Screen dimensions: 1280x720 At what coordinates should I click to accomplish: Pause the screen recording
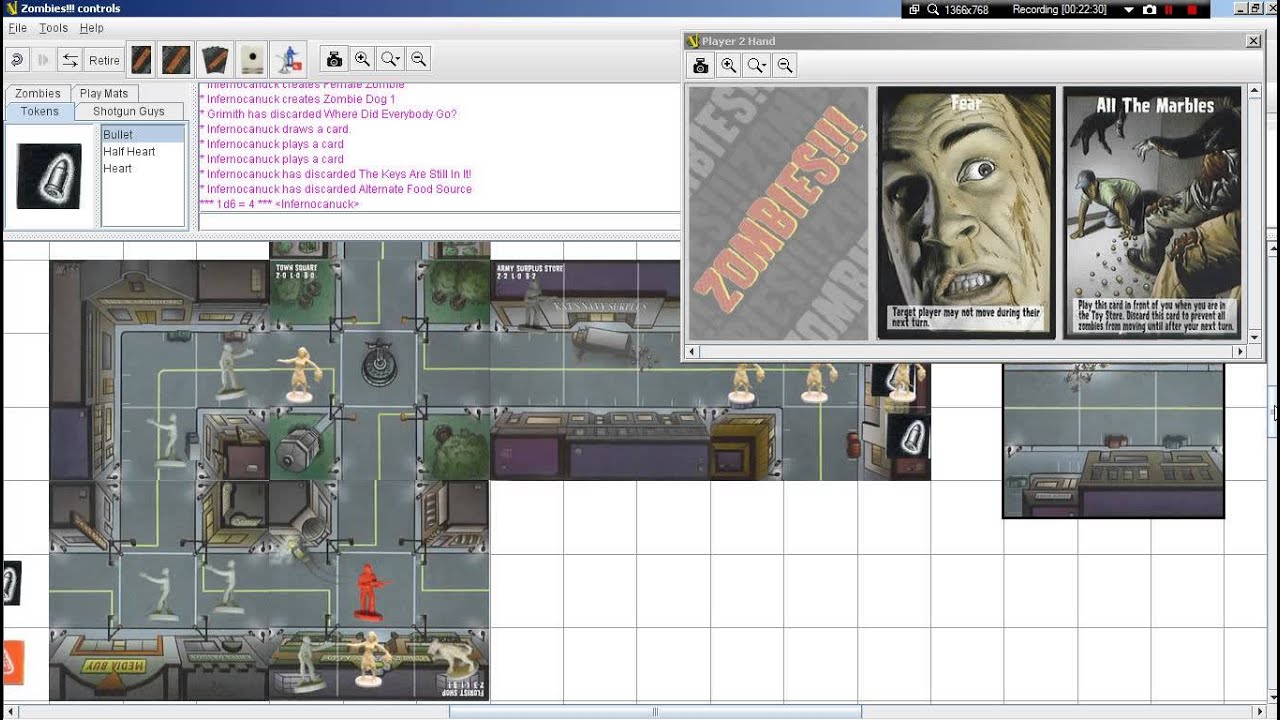tap(1169, 9)
